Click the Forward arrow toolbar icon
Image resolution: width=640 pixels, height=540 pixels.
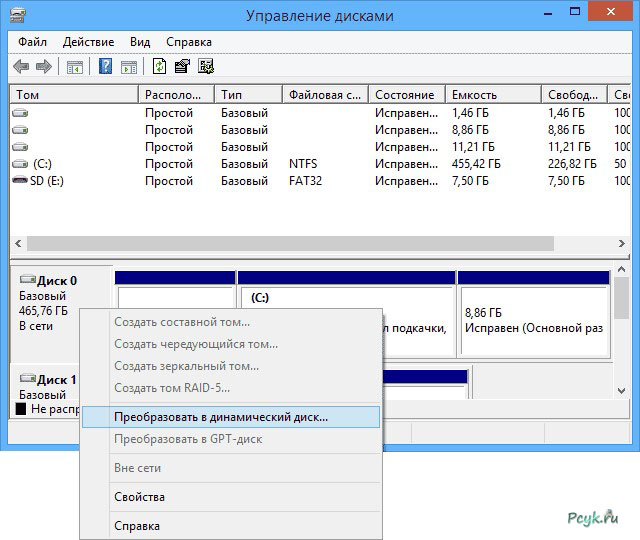[x=44, y=66]
